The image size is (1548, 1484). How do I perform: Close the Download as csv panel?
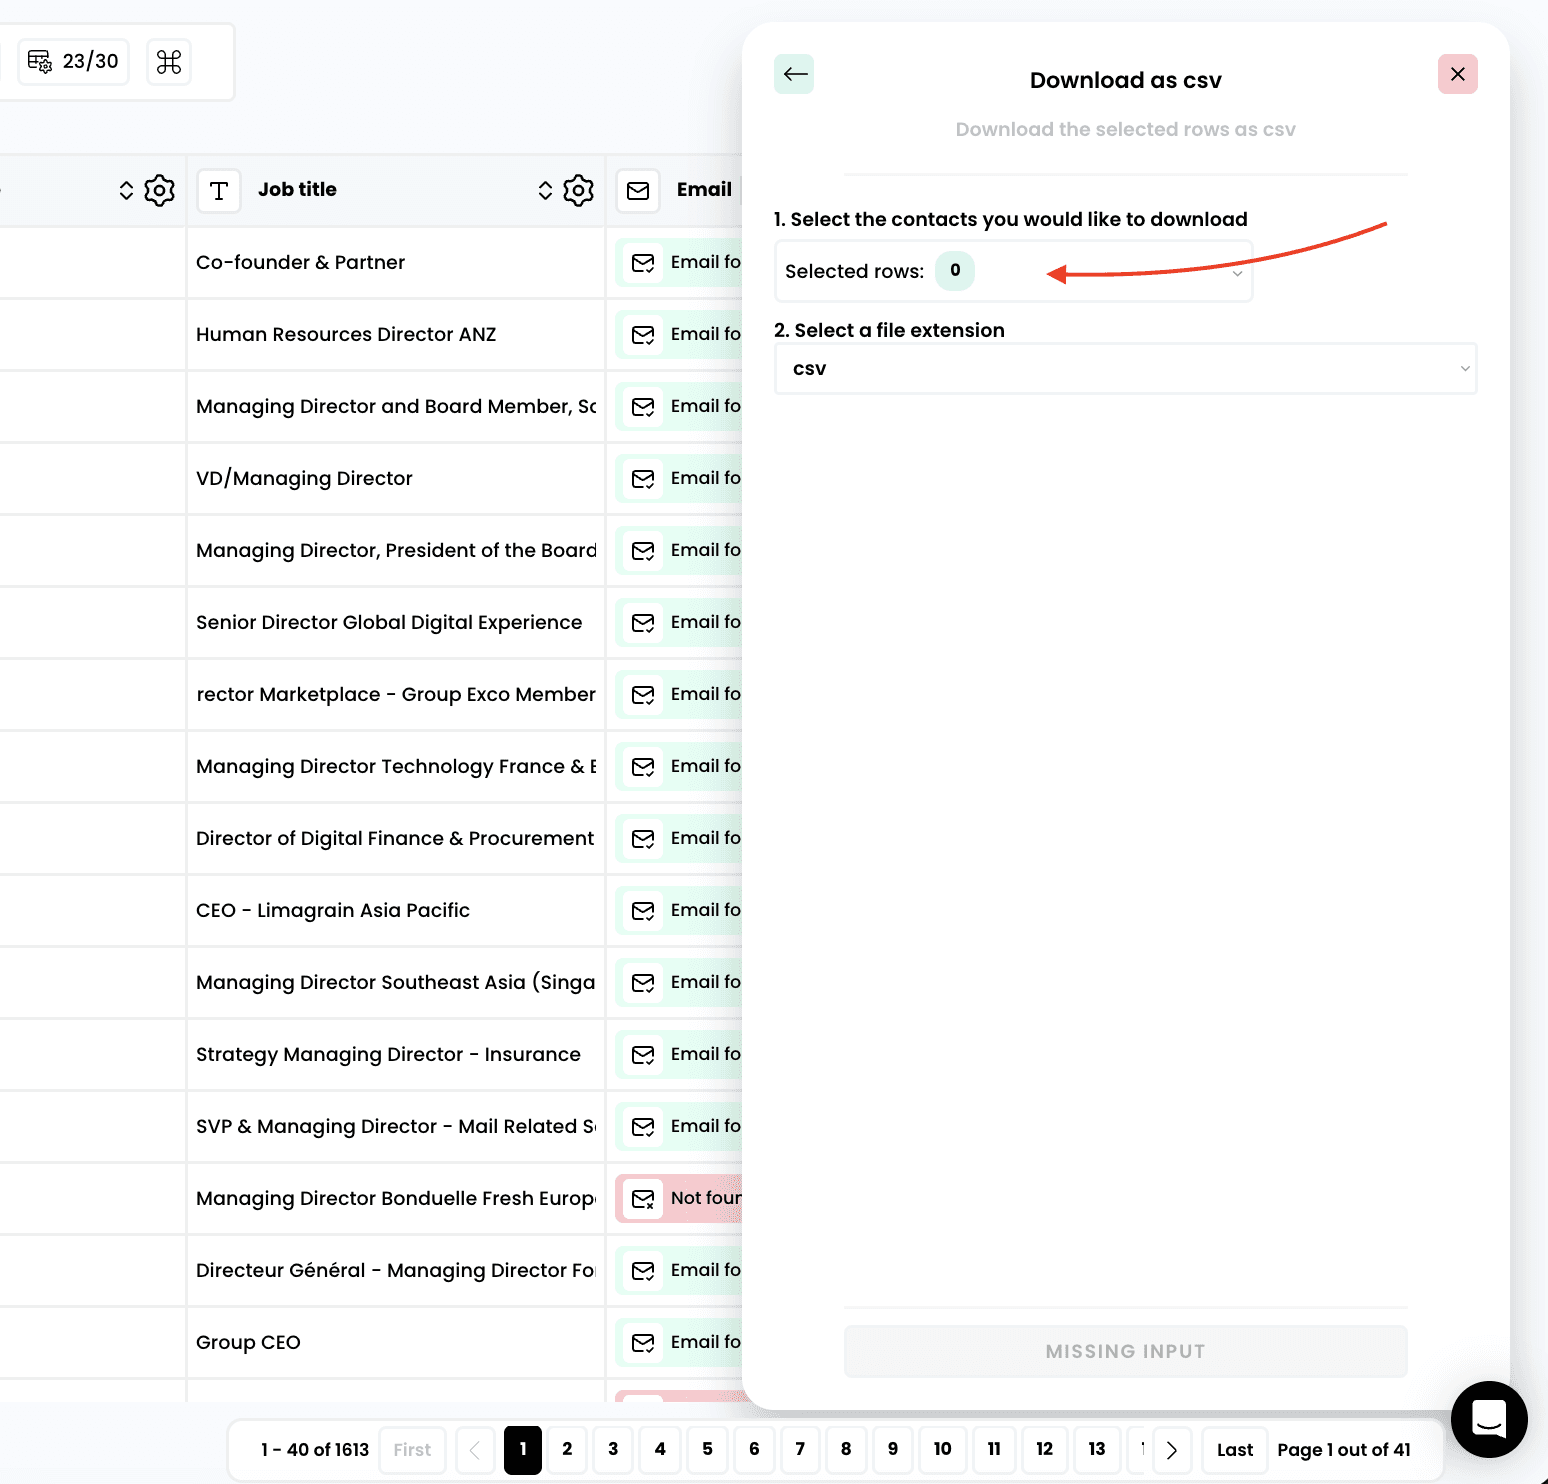(x=1457, y=74)
